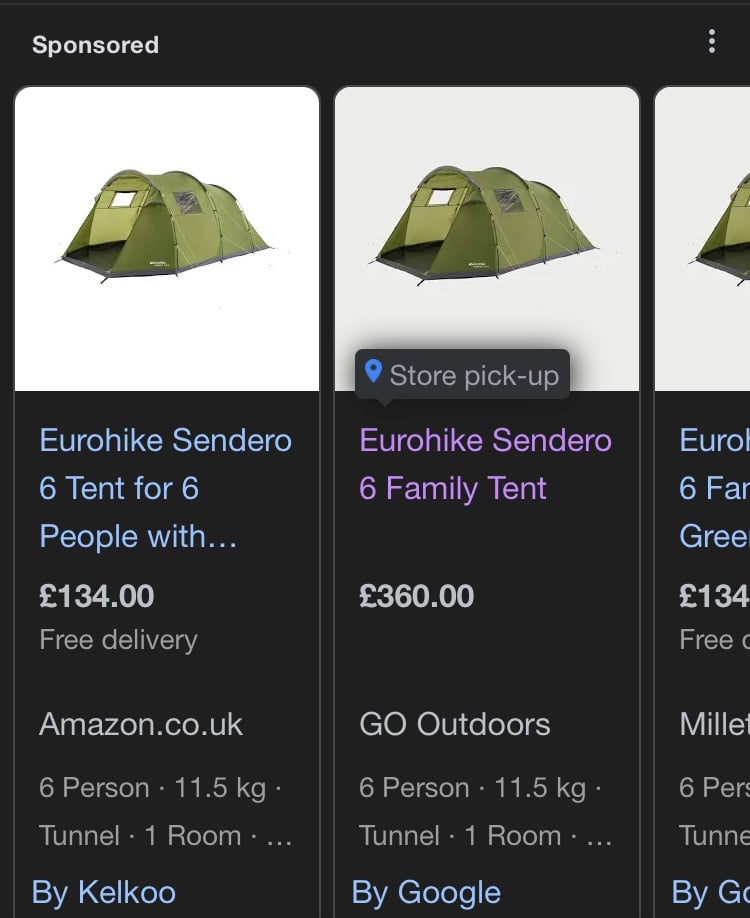
Task: Select the £134.00 price on Amazon listing
Action: point(97,597)
